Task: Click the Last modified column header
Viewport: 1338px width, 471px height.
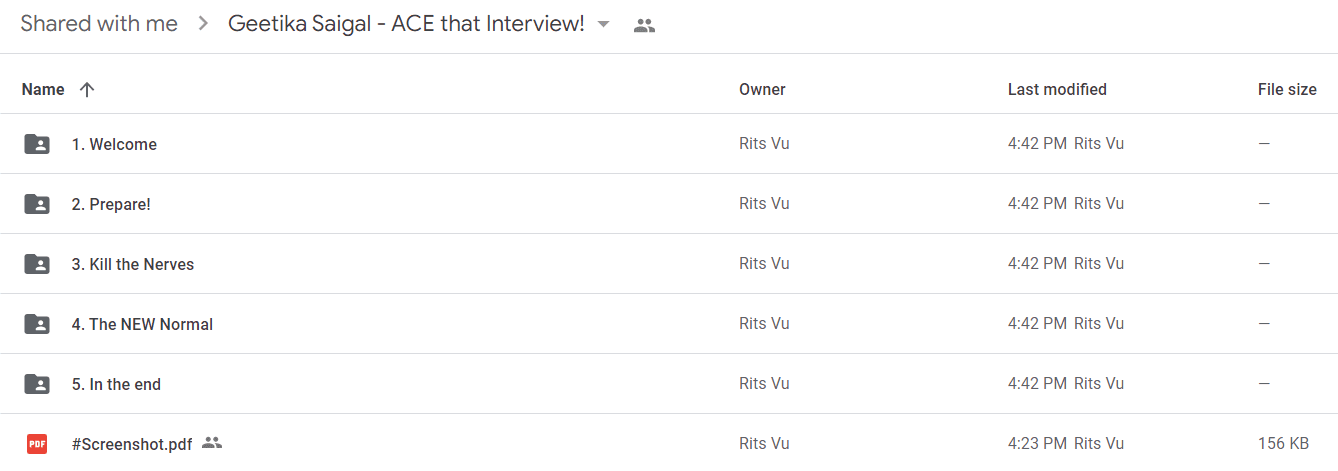Action: [x=1057, y=90]
